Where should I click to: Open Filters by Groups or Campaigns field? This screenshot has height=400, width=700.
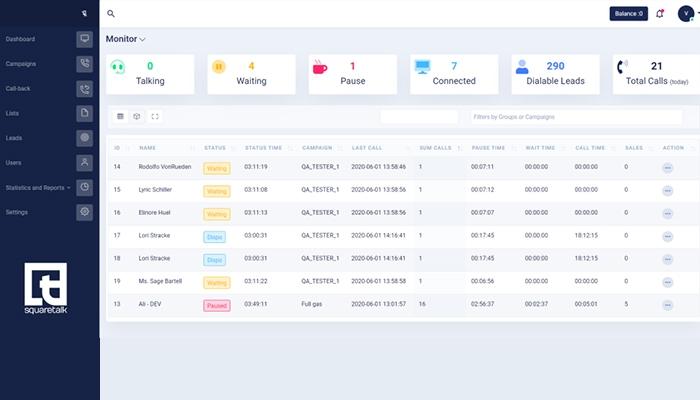tap(576, 117)
